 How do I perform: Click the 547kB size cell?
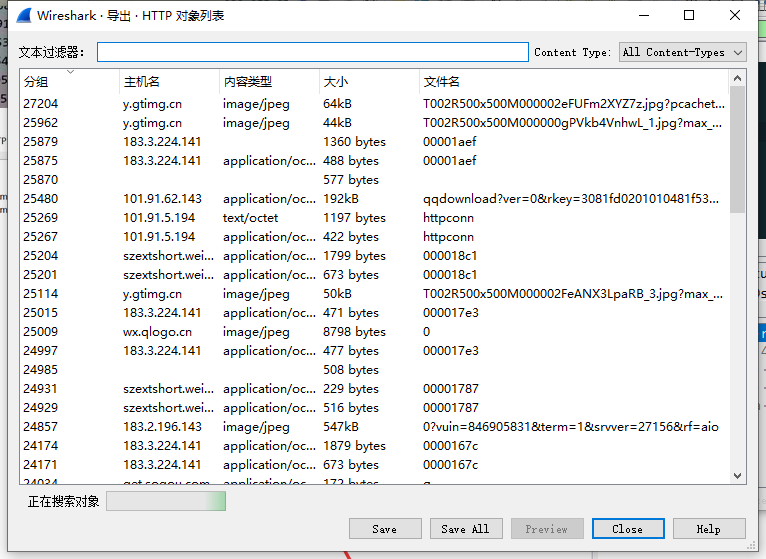(341, 427)
